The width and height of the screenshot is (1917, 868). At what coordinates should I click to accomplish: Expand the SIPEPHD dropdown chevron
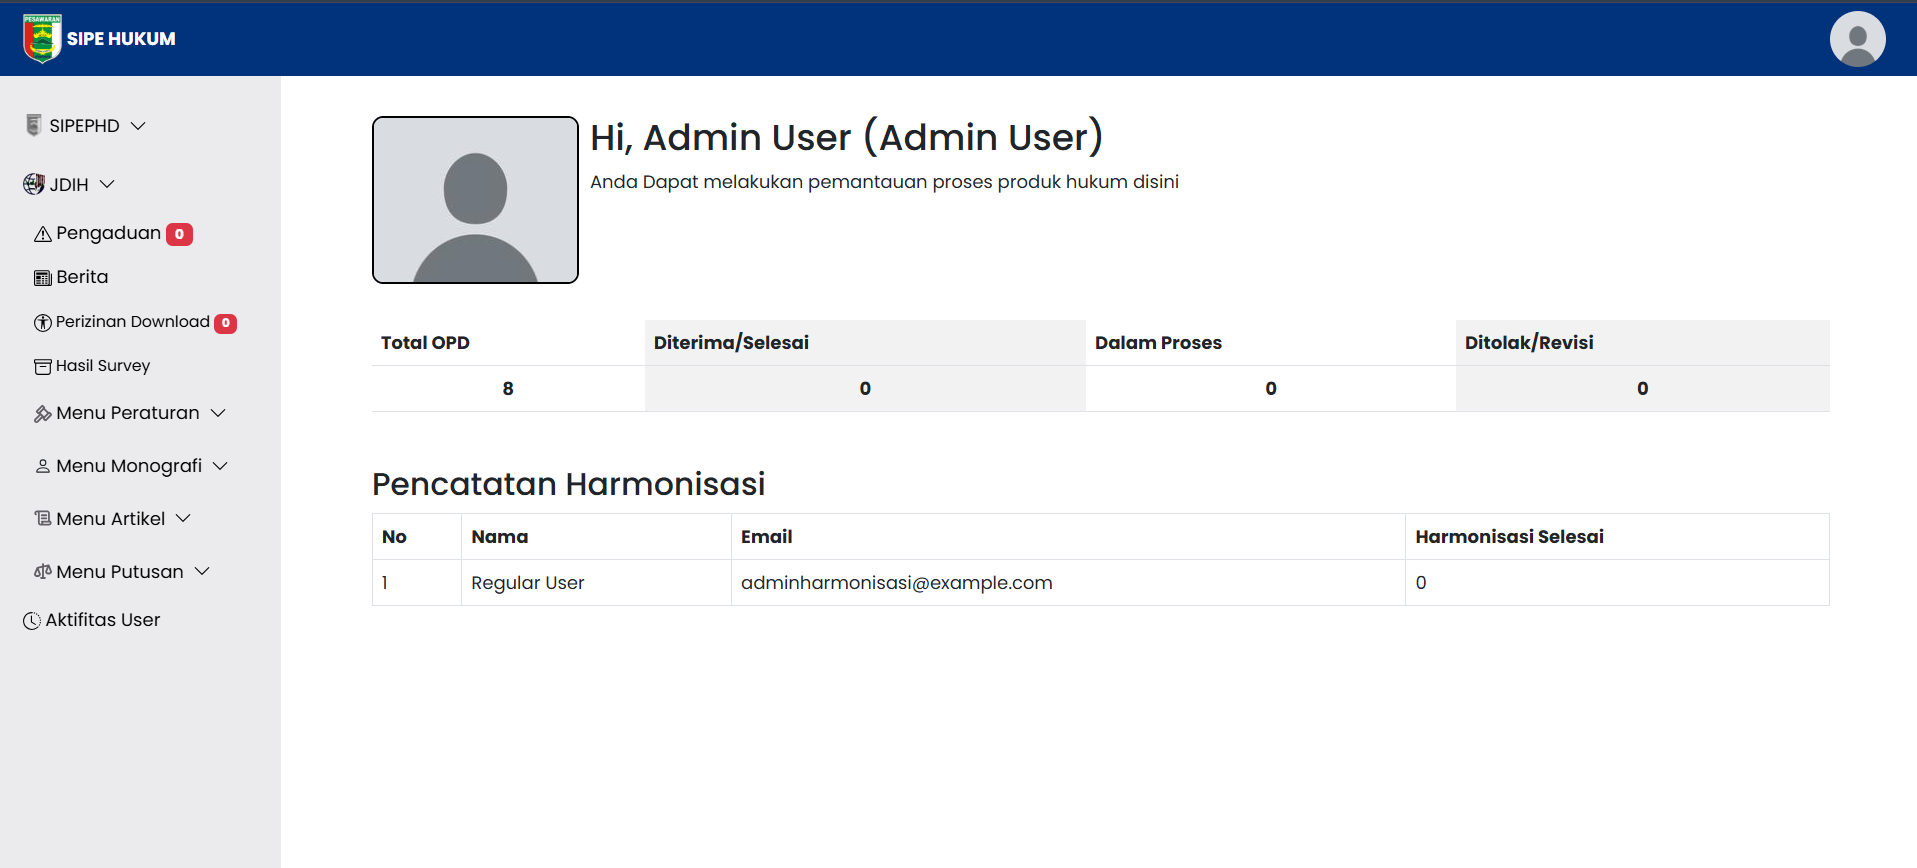138,126
